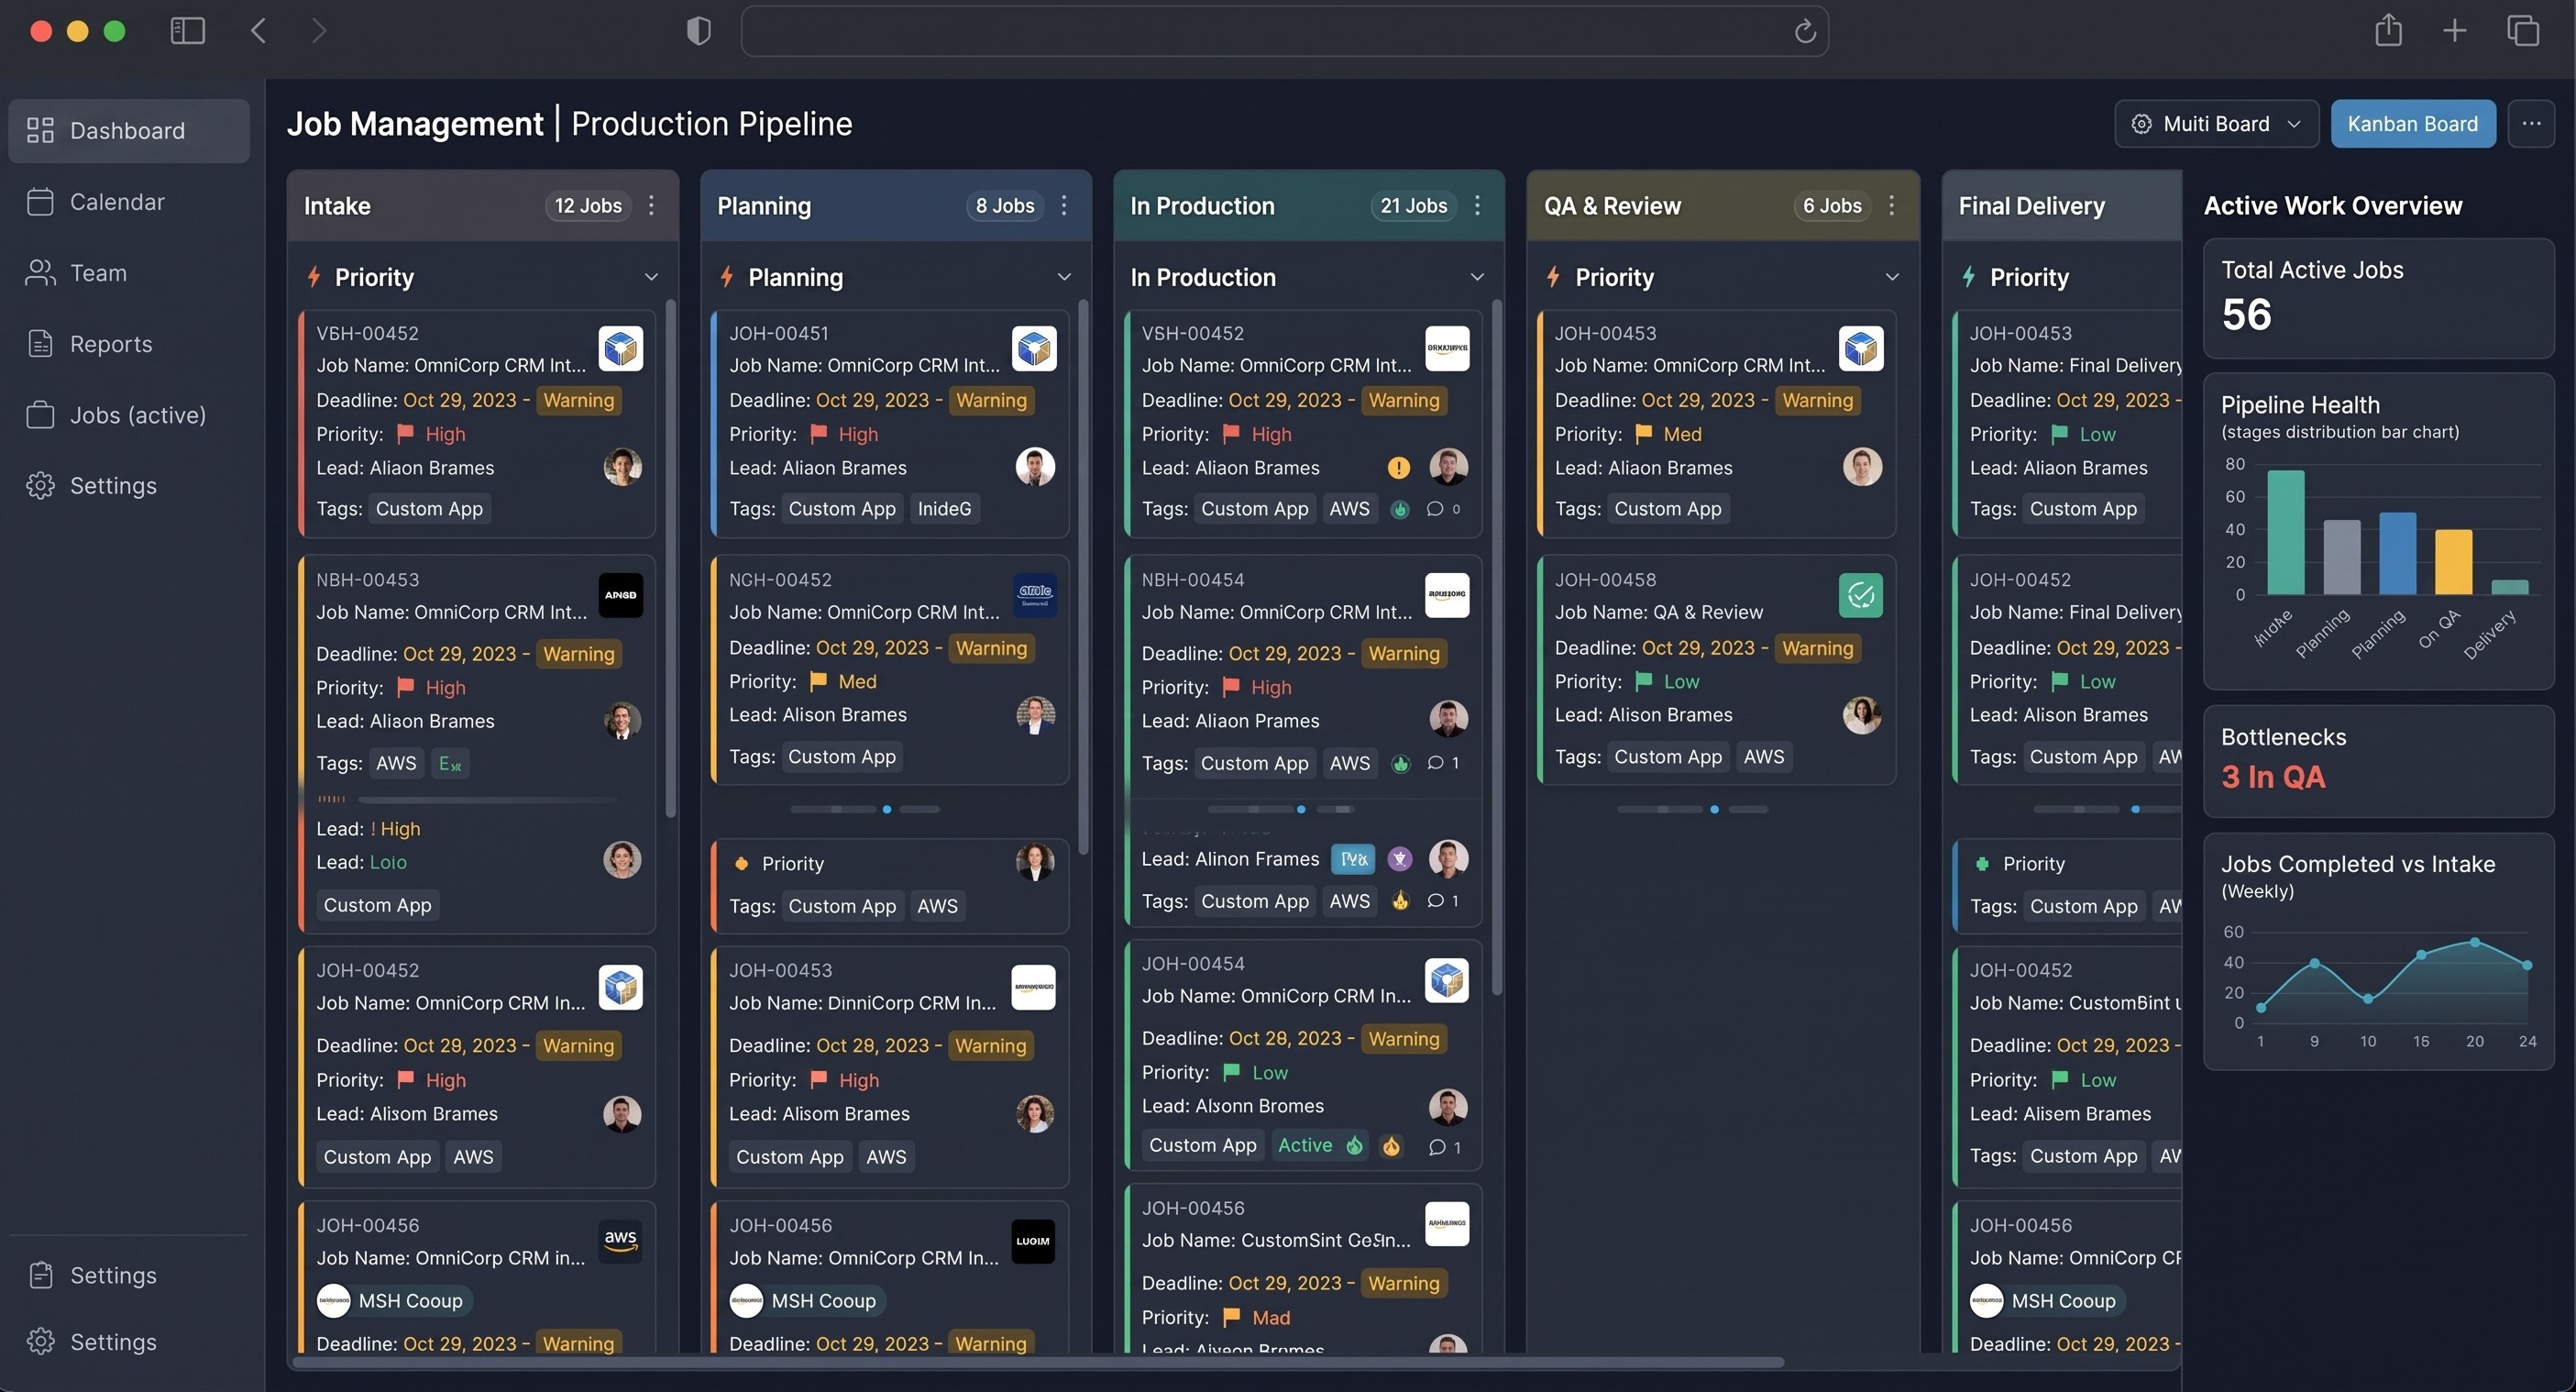The height and width of the screenshot is (1392, 2576).
Task: Click the upper Settings gear icon in sidebar
Action: (x=40, y=486)
